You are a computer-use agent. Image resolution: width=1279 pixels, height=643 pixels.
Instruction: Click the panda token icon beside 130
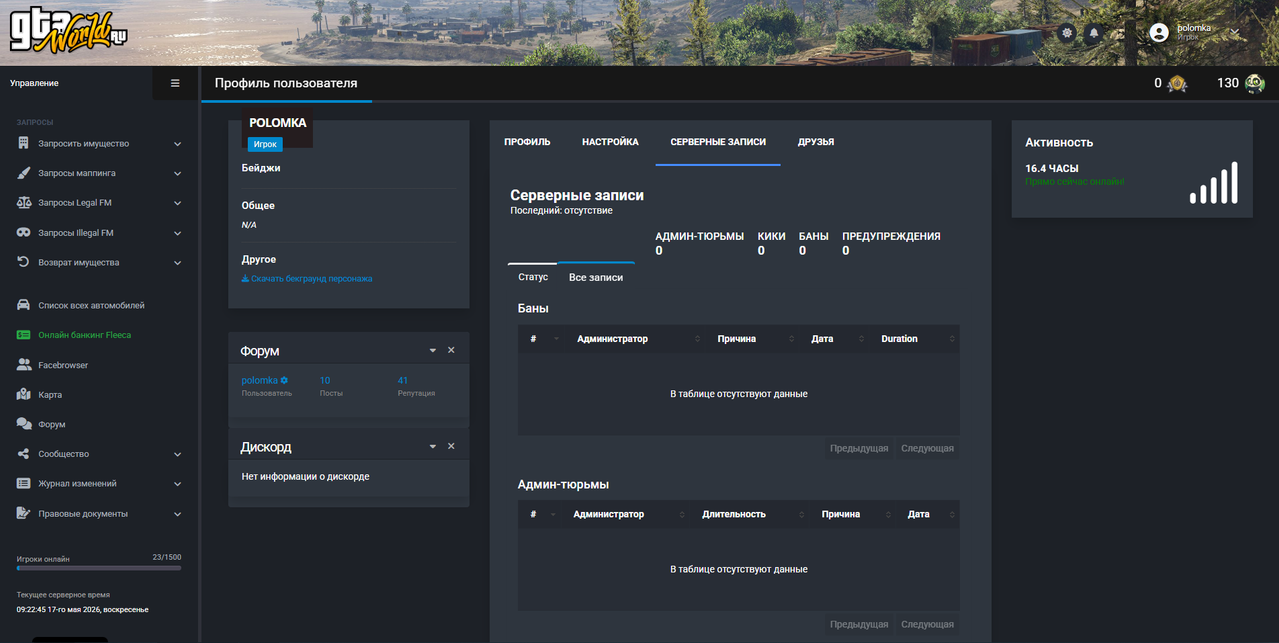[x=1254, y=84]
